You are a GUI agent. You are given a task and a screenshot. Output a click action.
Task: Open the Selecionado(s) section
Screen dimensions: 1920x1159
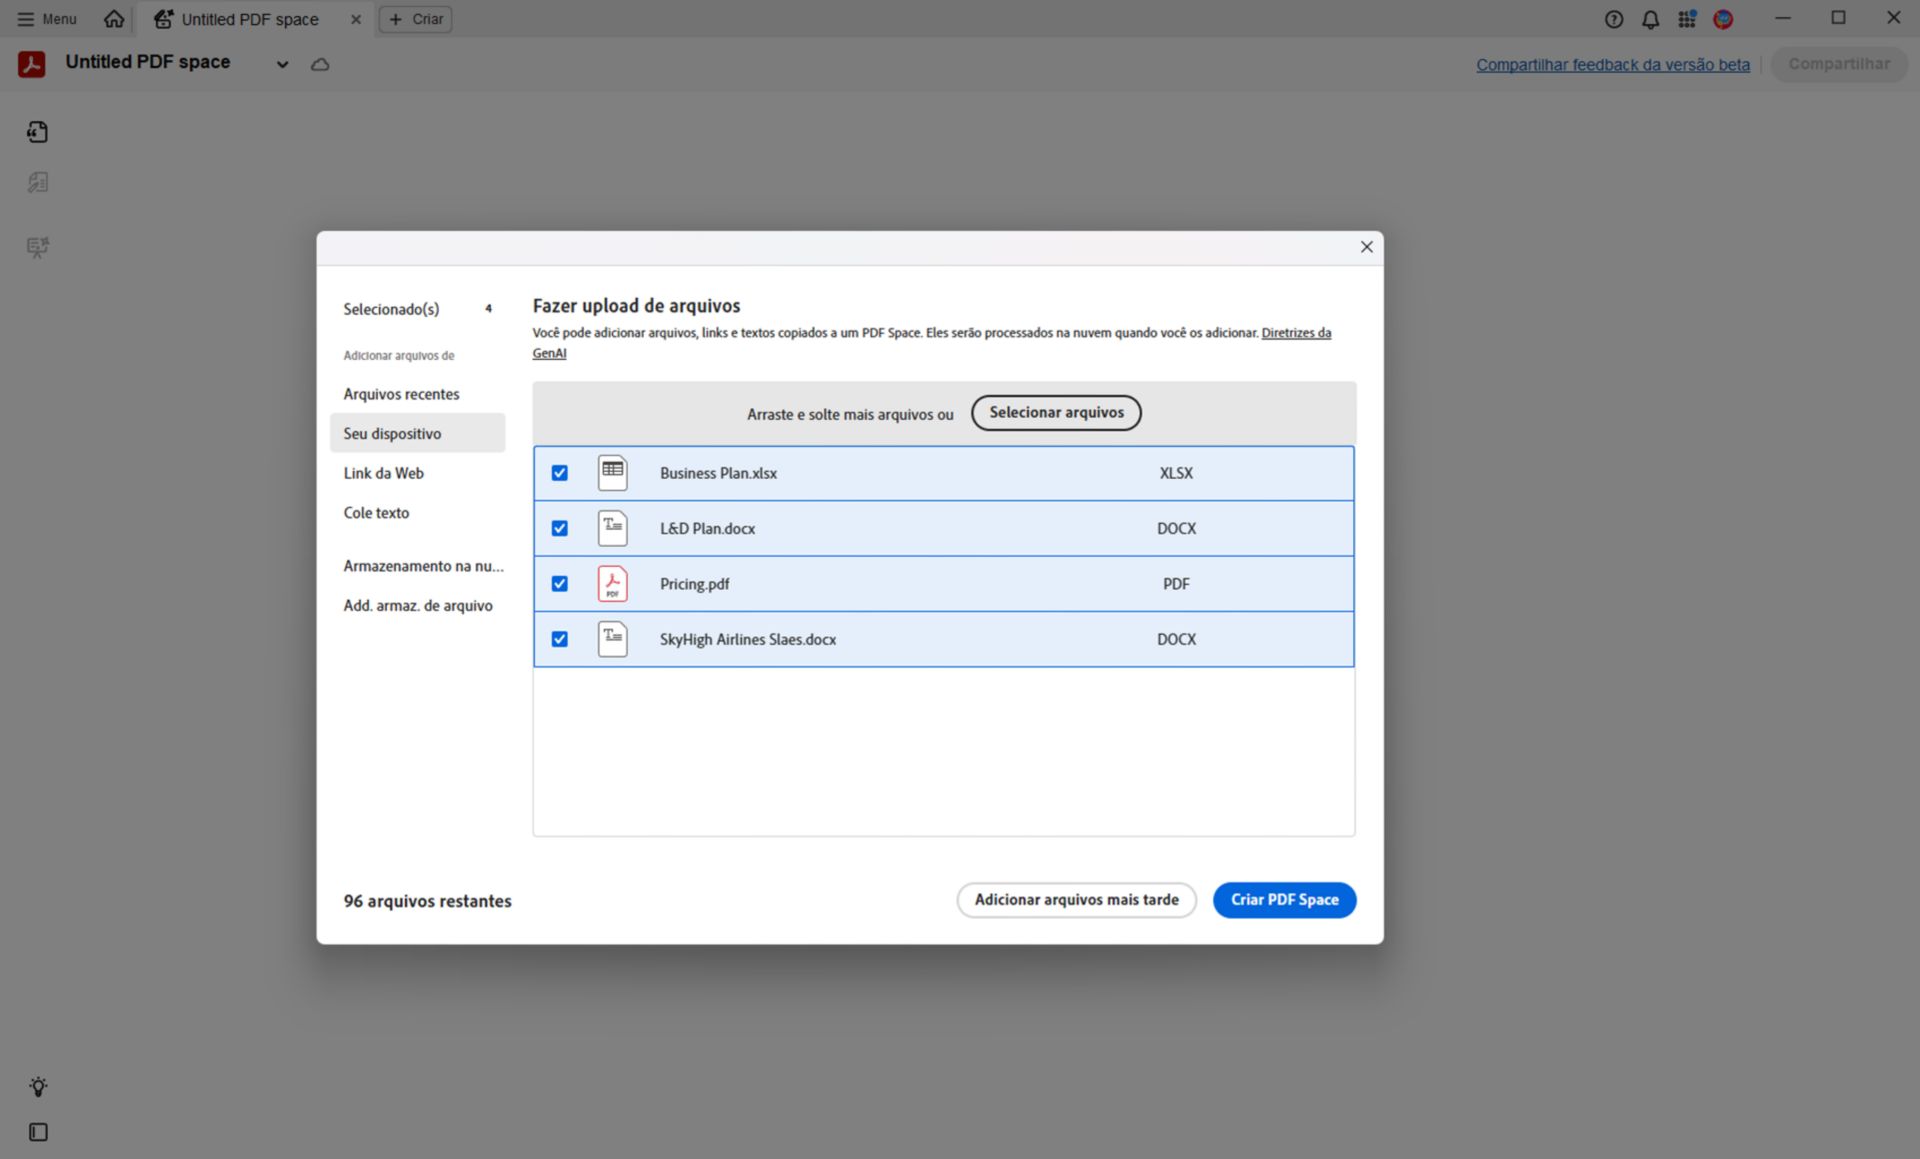tap(417, 309)
